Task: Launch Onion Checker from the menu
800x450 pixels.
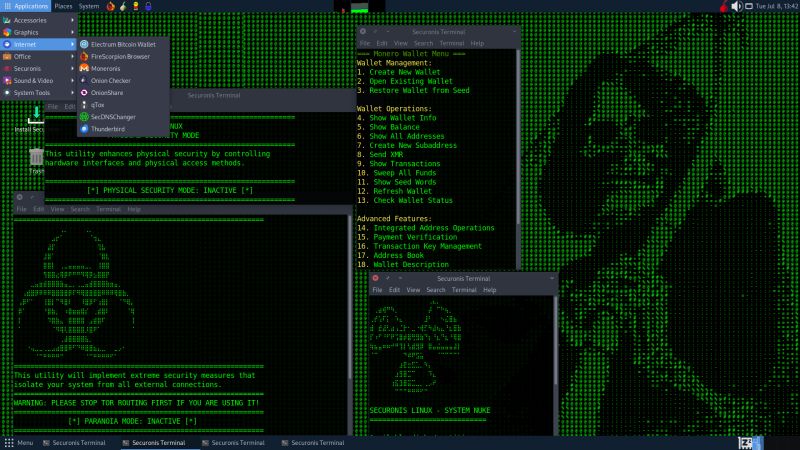Action: tap(123, 81)
